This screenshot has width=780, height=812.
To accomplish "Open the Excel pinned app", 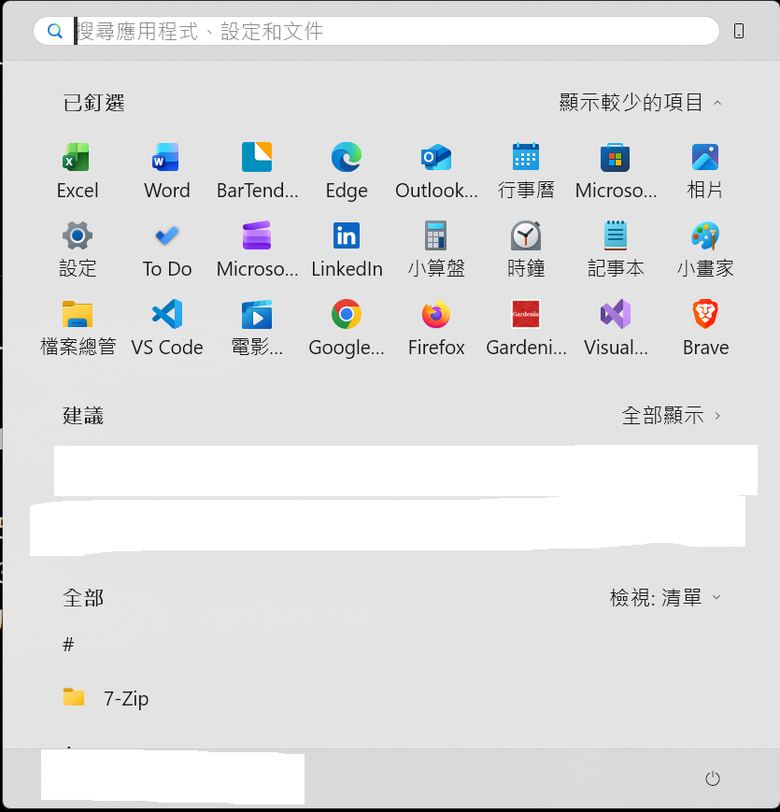I will tap(77, 170).
